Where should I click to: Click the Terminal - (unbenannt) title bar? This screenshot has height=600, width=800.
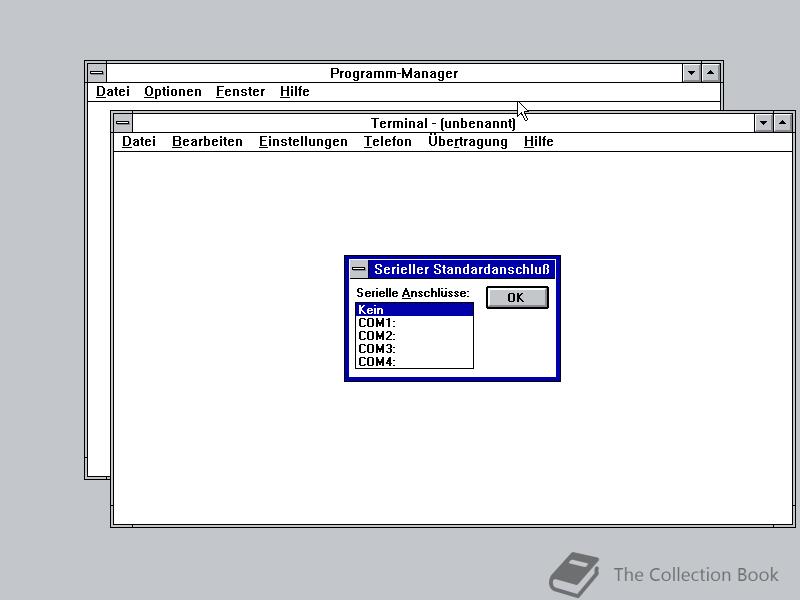[443, 123]
